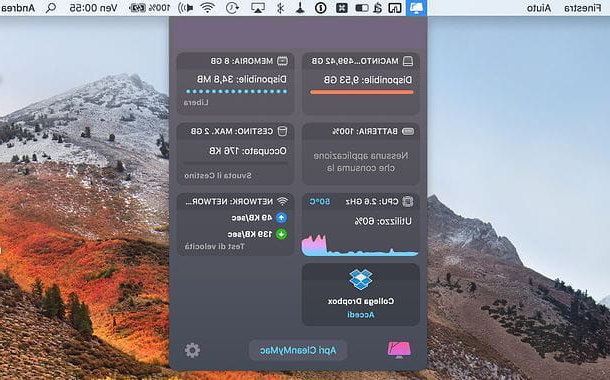Click the Accedi link under Dropbox

click(x=361, y=314)
